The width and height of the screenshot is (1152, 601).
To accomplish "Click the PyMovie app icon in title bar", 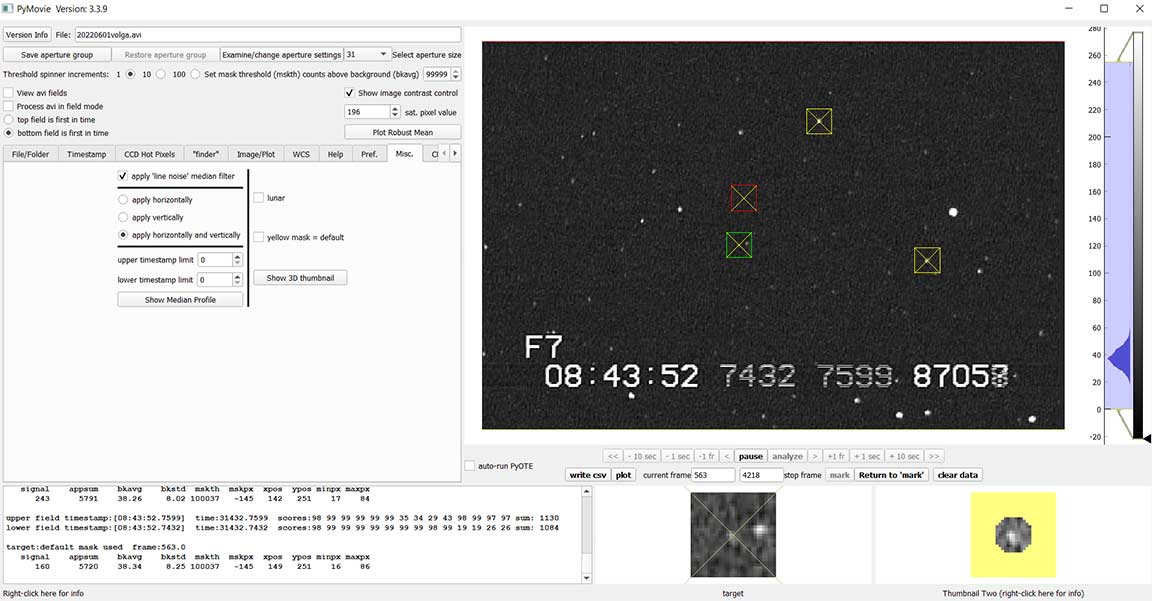I will (8, 9).
